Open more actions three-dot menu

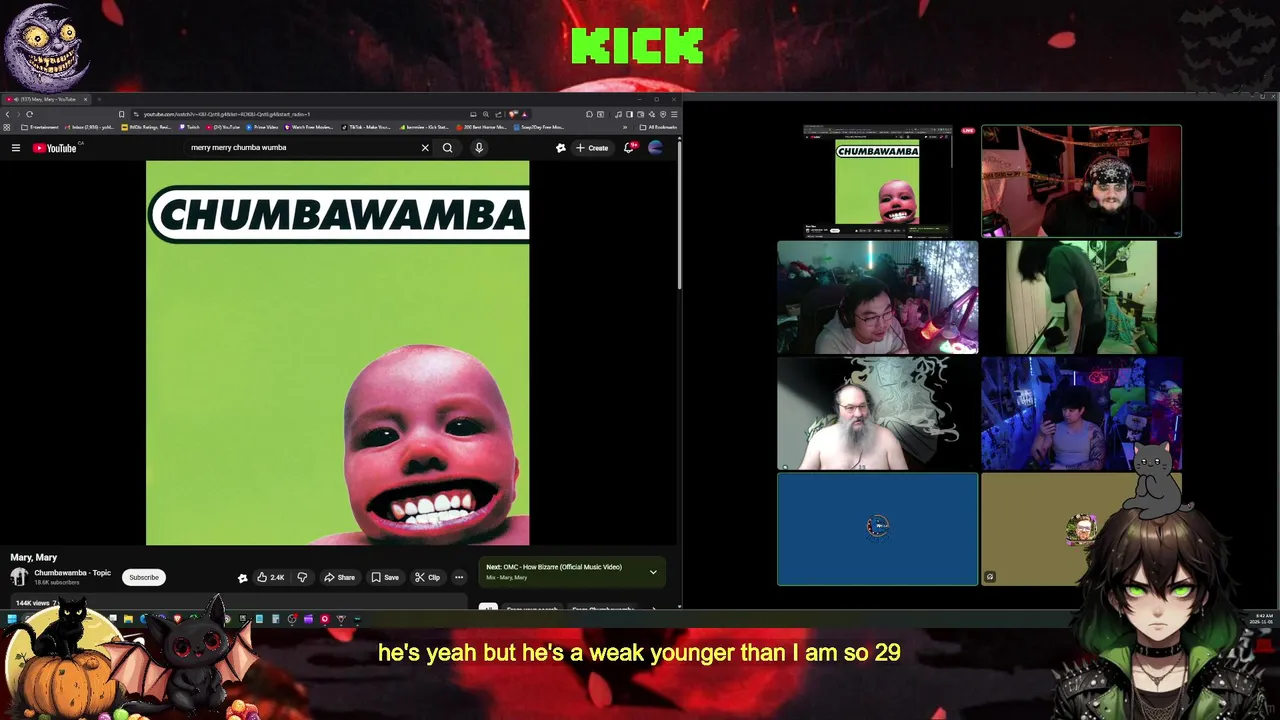tap(459, 577)
